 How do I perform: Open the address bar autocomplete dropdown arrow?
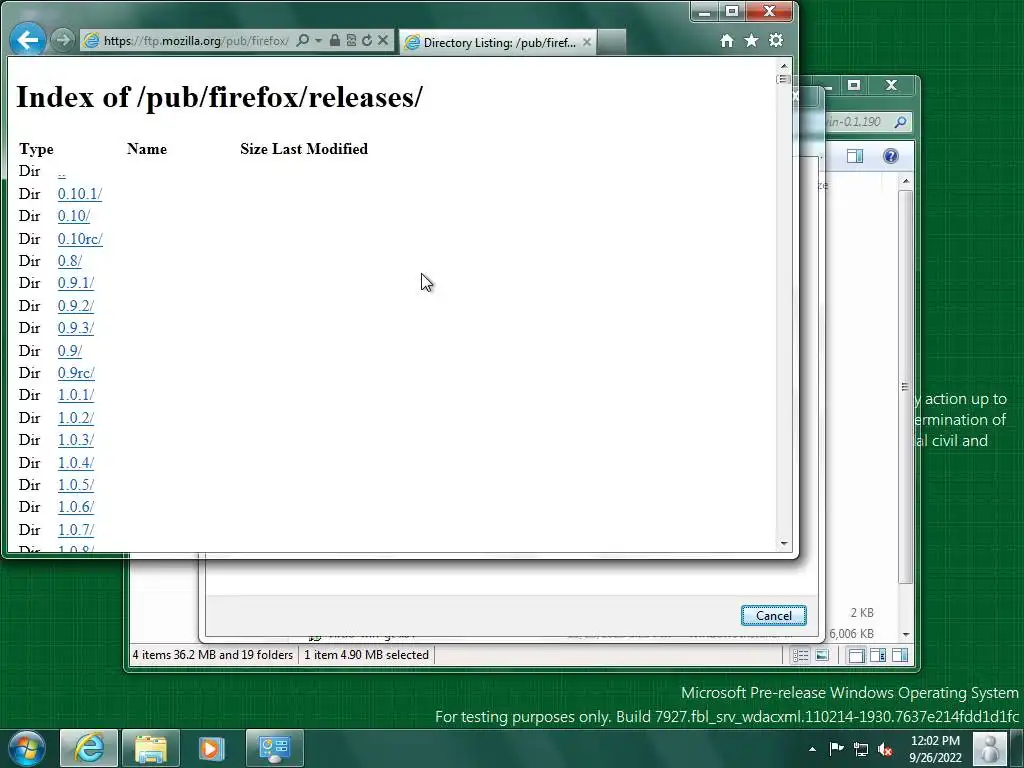coord(318,40)
